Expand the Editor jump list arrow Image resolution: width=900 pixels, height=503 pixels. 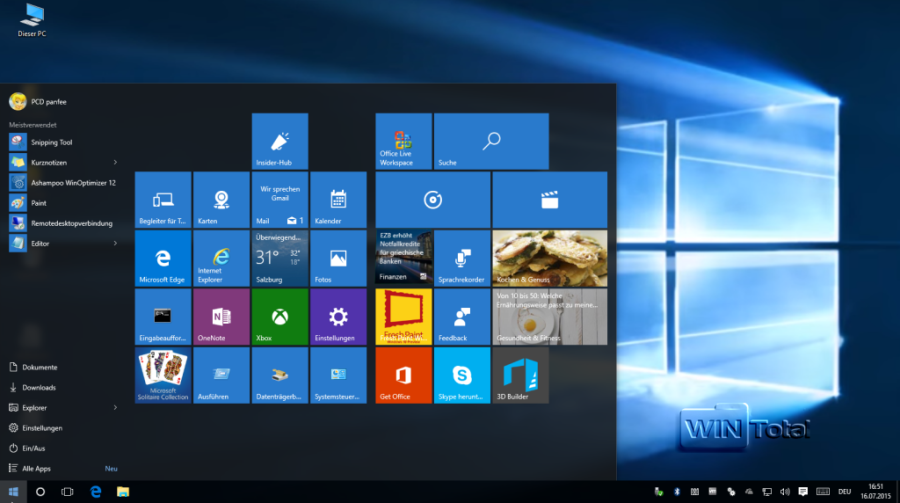pyautogui.click(x=115, y=243)
